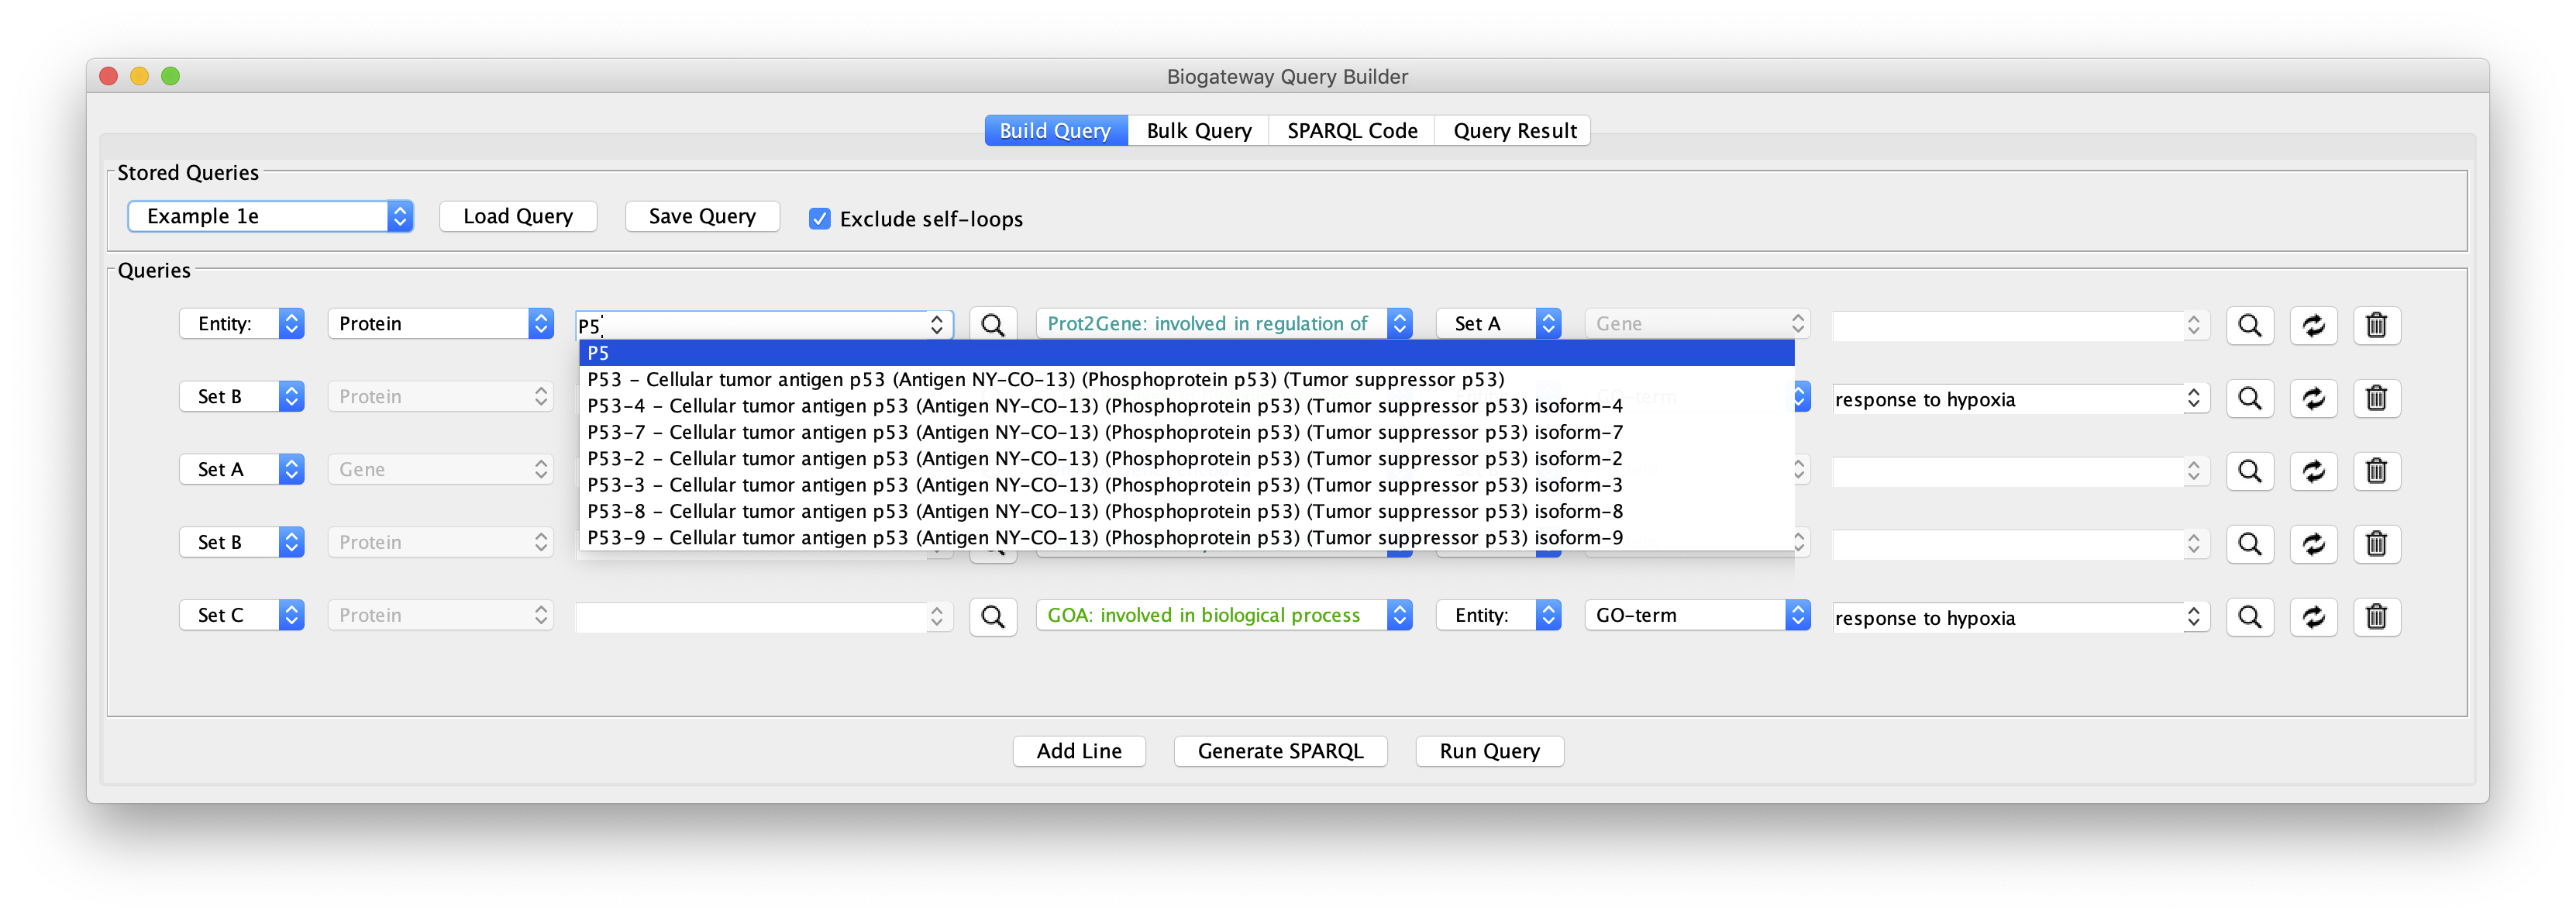Refresh the Set A Gene row
Viewport: 2576px width, 918px height.
click(x=2313, y=471)
